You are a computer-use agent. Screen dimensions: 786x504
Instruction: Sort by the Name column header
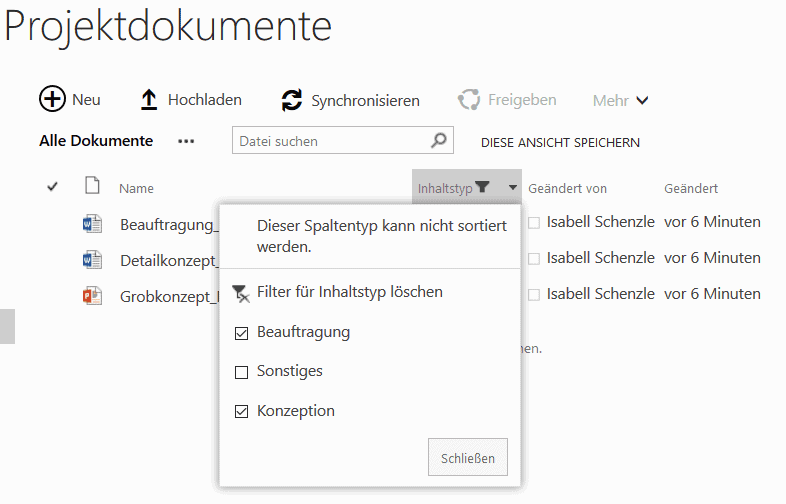(x=136, y=189)
